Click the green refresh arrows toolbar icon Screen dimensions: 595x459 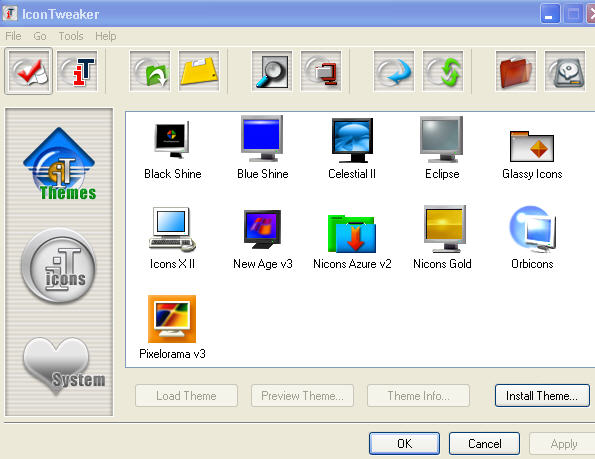[x=443, y=71]
